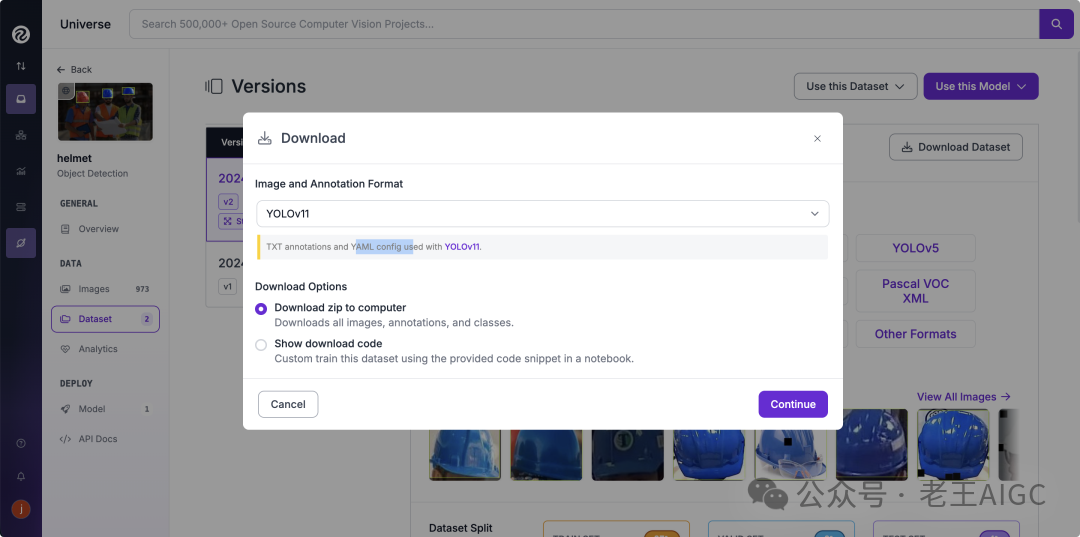Open the notifications bell icon
This screenshot has width=1080, height=537.
tap(21, 476)
